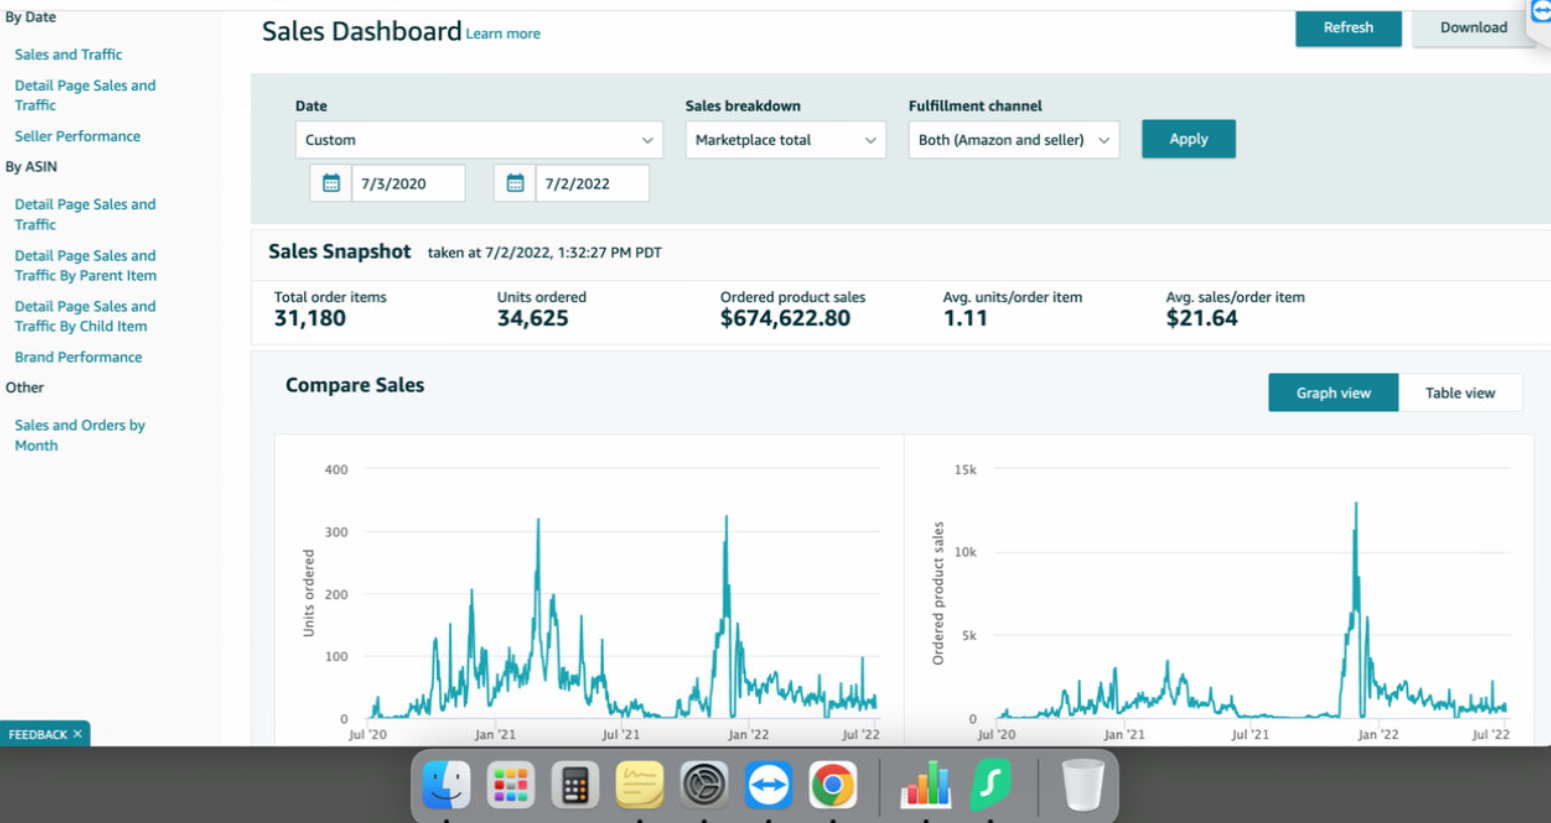The width and height of the screenshot is (1551, 823).
Task: Open System Preferences from the dock
Action: [703, 785]
